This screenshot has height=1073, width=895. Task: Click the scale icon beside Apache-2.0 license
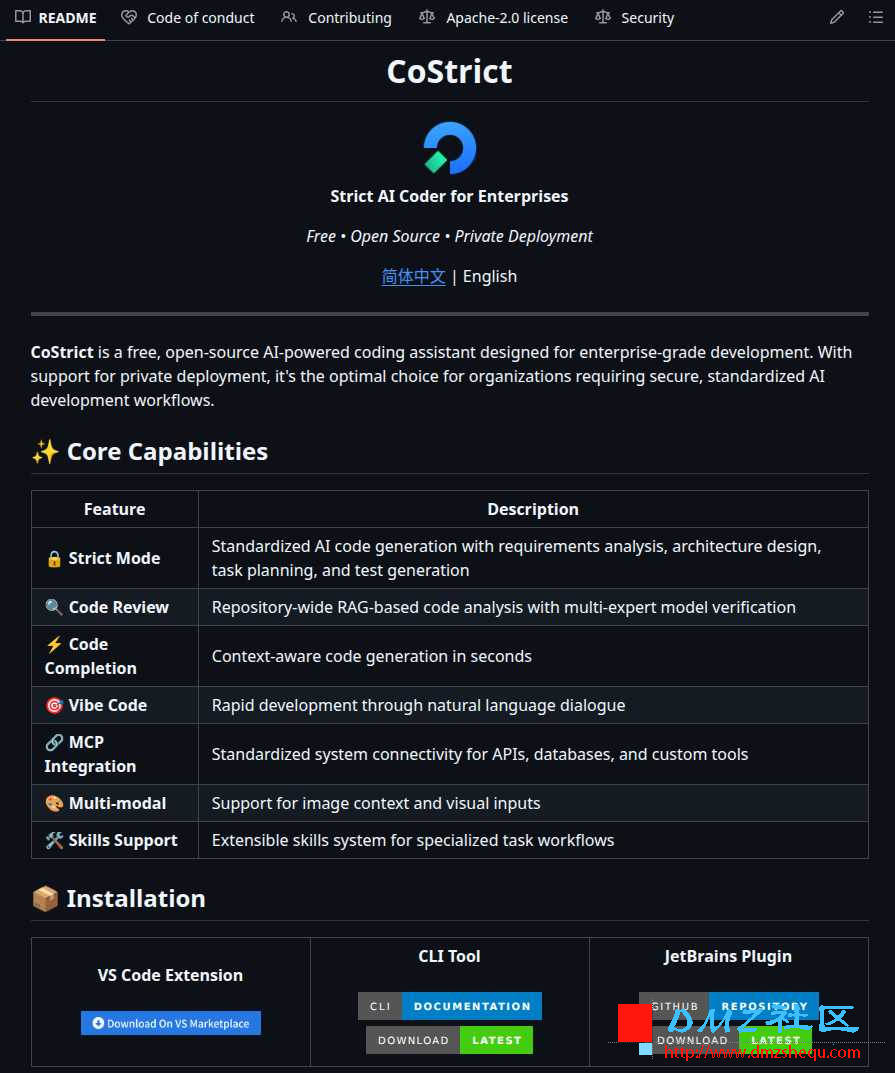(x=427, y=18)
